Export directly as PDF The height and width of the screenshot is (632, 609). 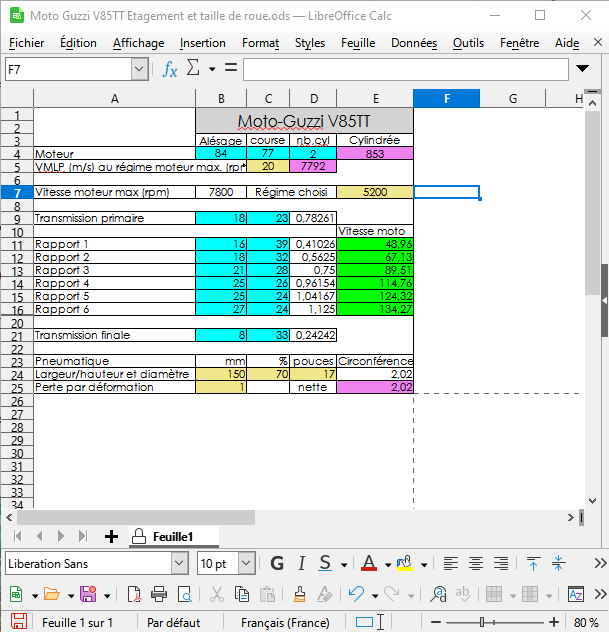(x=134, y=594)
